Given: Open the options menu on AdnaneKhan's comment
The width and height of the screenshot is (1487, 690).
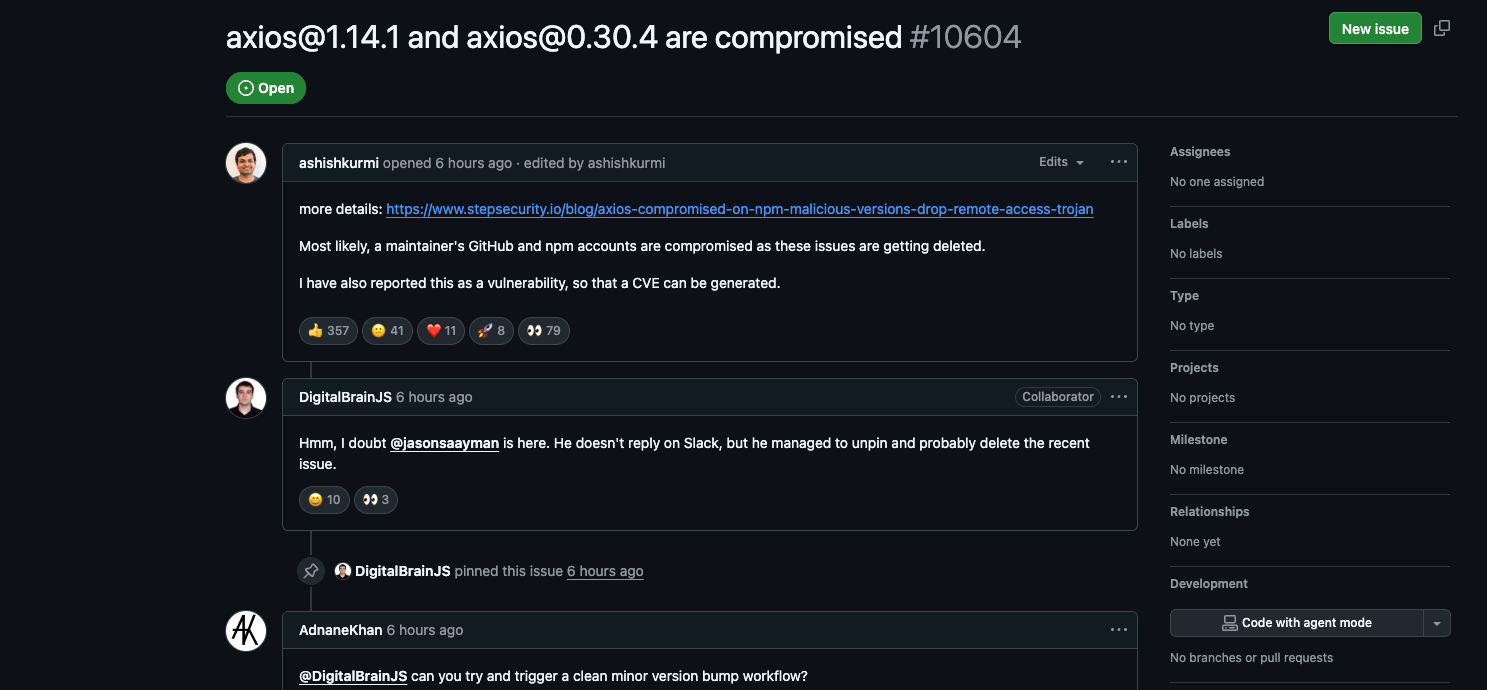Looking at the screenshot, I should click(x=1118, y=629).
